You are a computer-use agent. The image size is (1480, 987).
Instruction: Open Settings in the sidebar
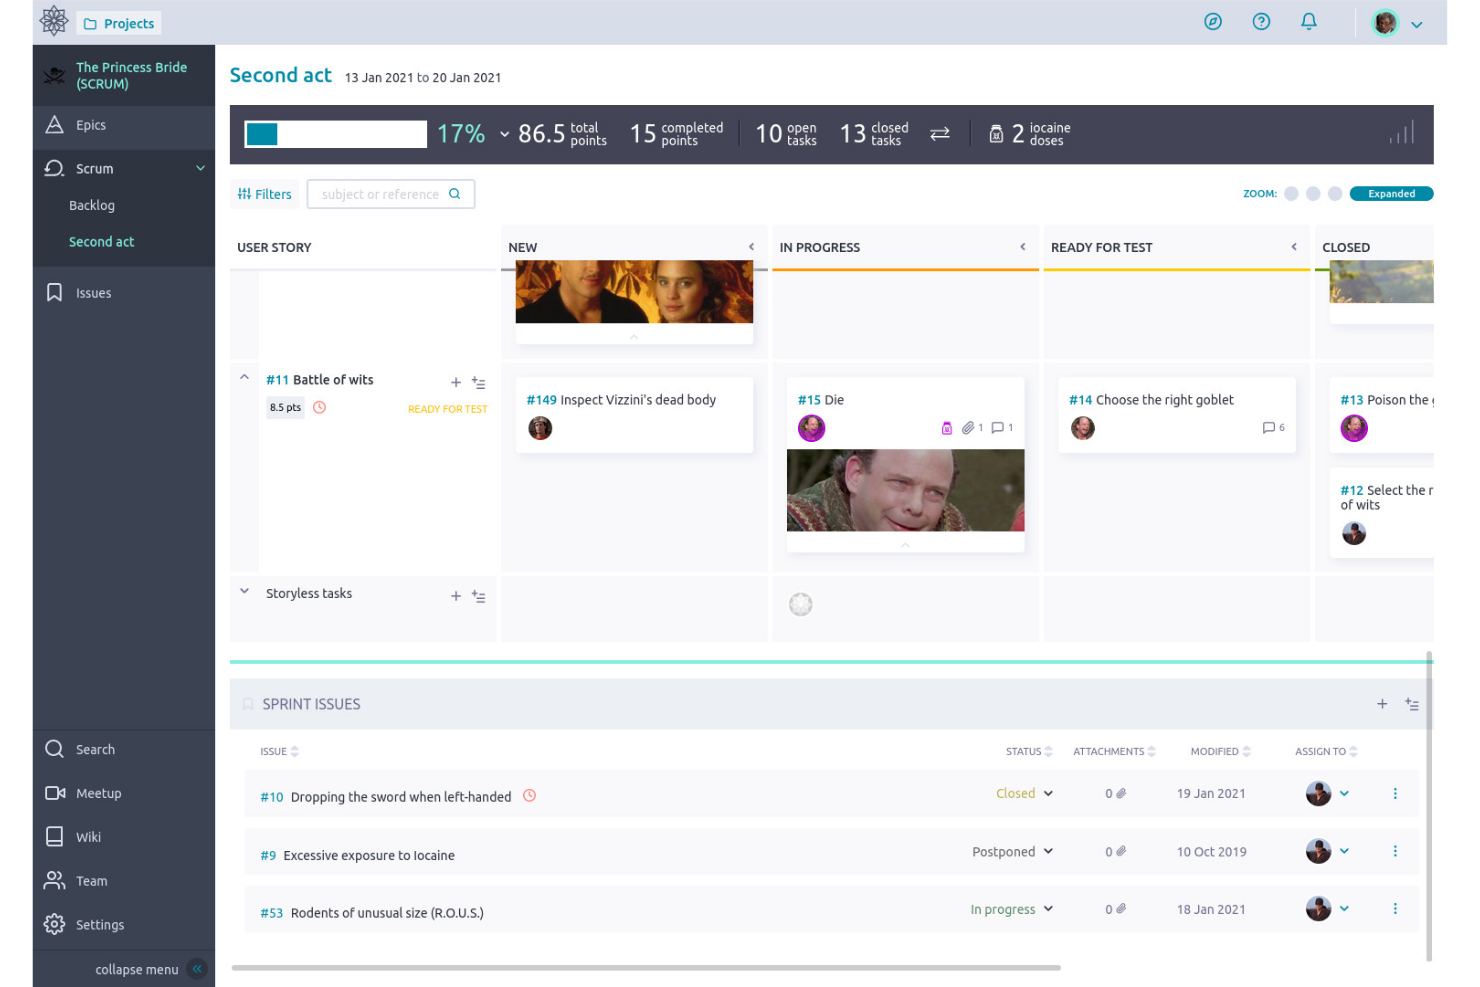[x=124, y=925]
